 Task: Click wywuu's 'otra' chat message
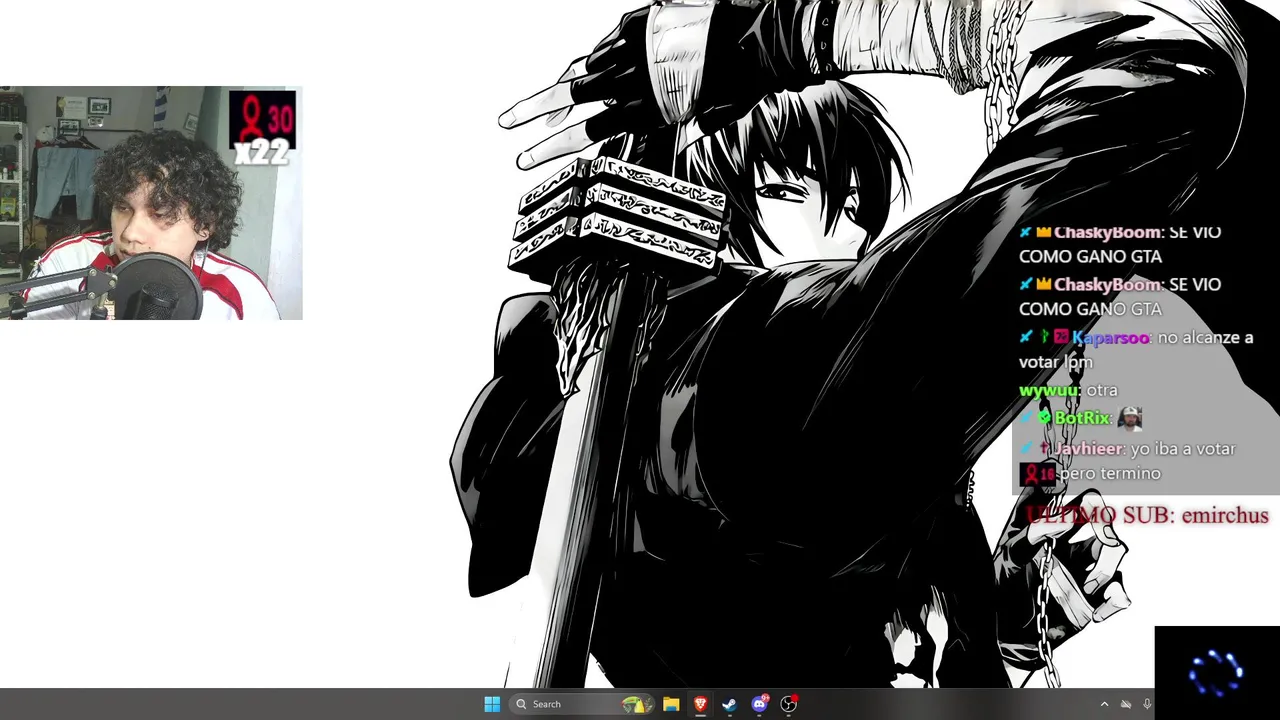coord(1068,390)
